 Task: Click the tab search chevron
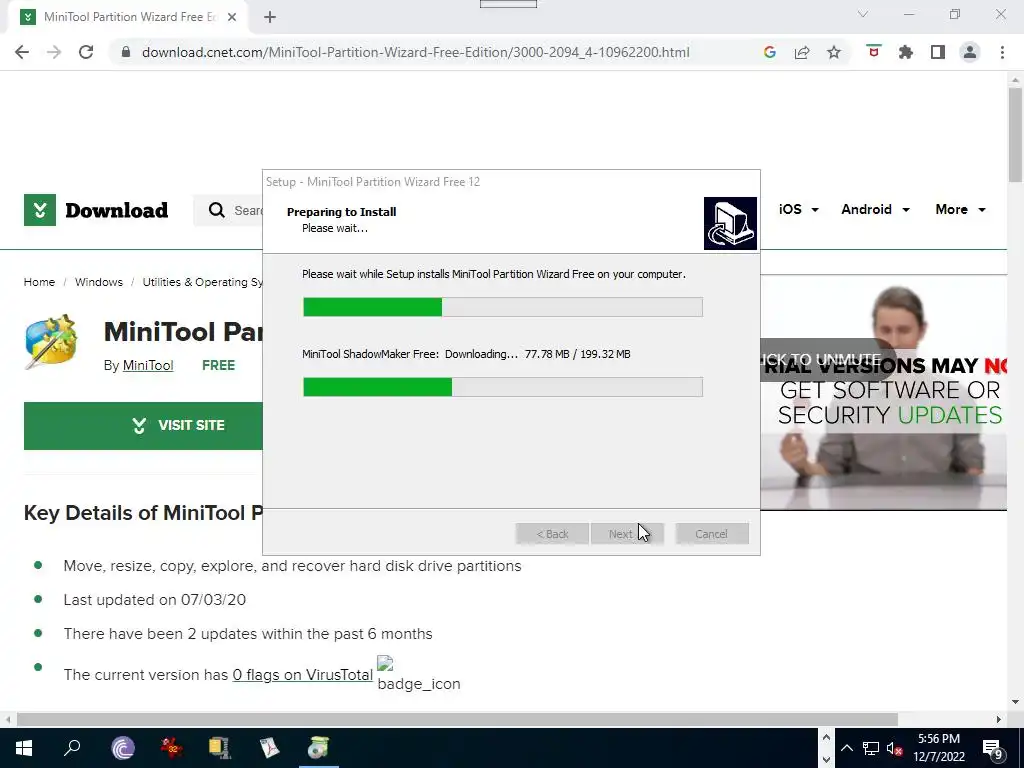[863, 14]
